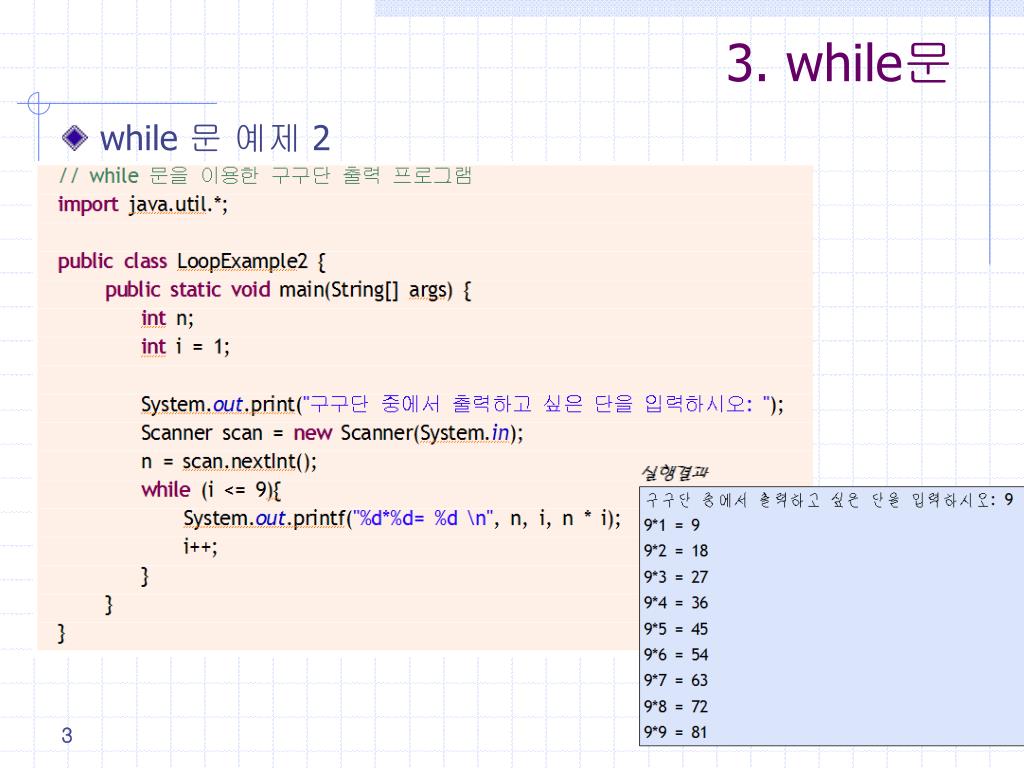Click the 'Scanner scan = new Scanner(System.in);' line
Viewport: 1024px width, 768px height.
pyautogui.click(x=332, y=432)
